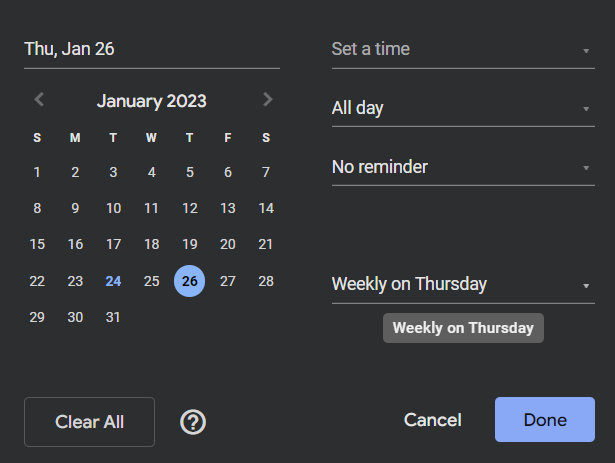Advance to next month with right chevron

pos(267,100)
